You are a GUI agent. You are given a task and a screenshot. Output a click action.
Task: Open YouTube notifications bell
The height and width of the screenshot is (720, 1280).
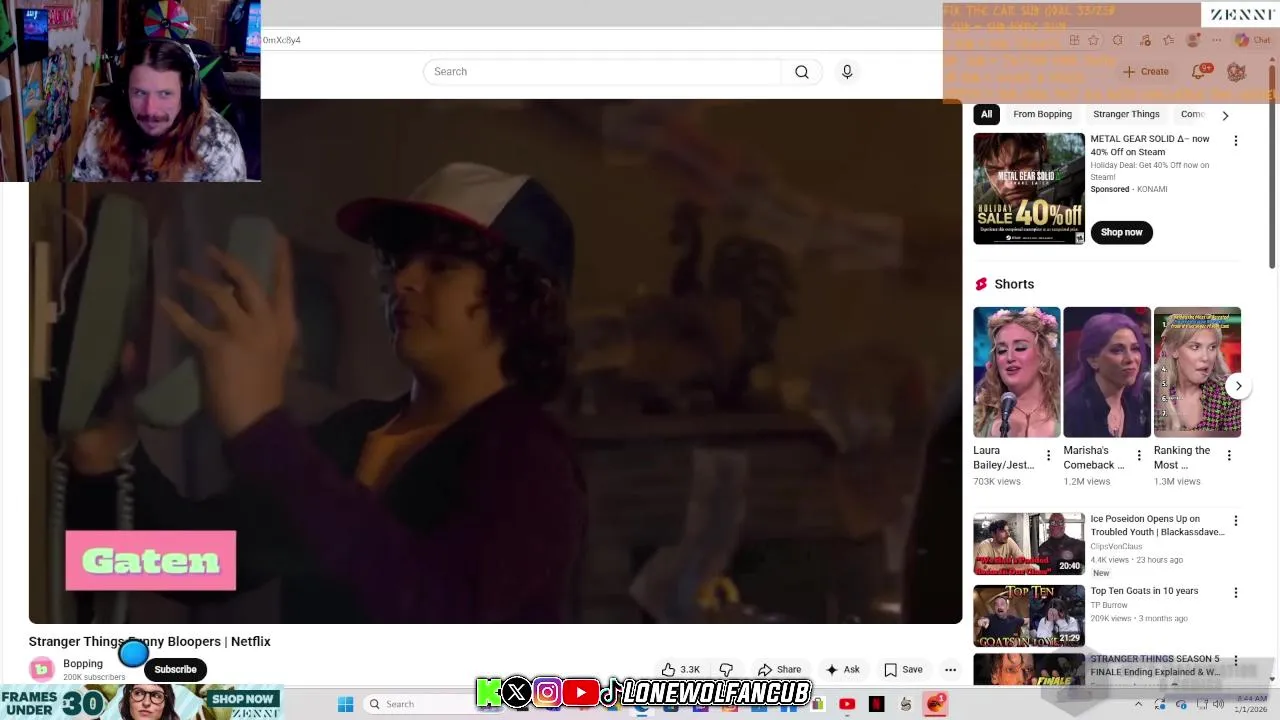coord(1199,72)
